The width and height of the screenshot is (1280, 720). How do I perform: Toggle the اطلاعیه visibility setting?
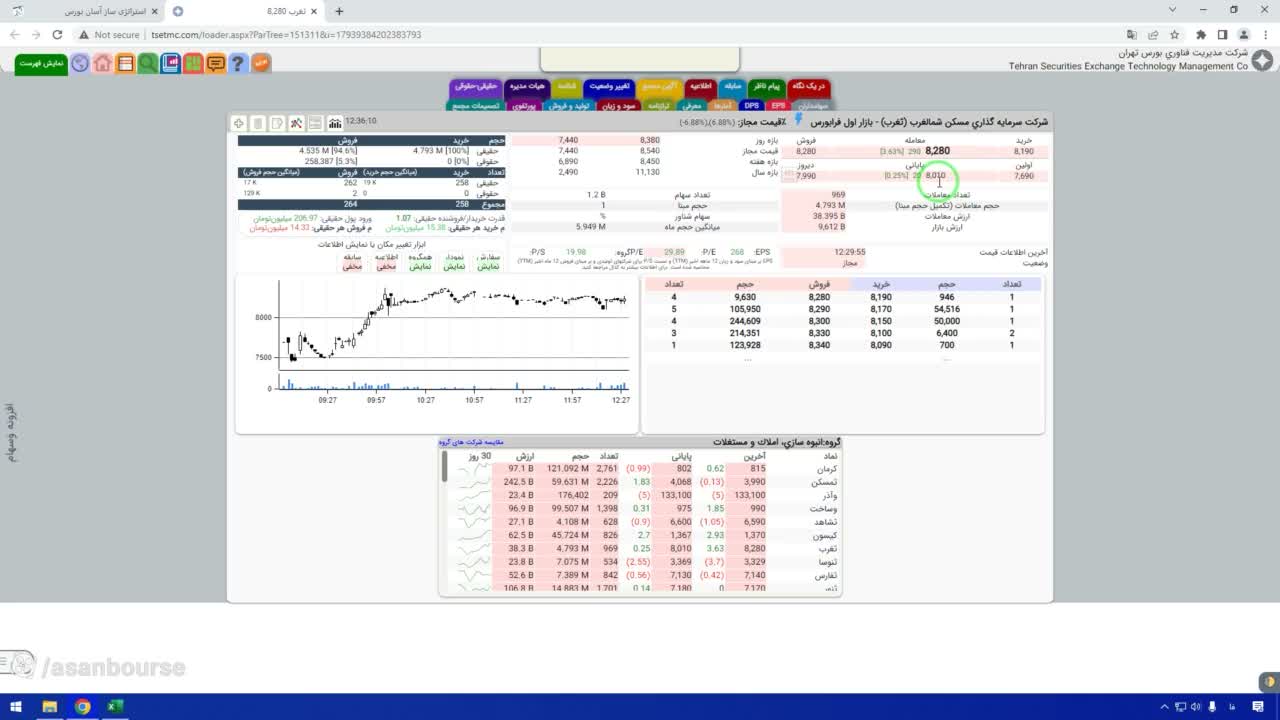tap(386, 261)
